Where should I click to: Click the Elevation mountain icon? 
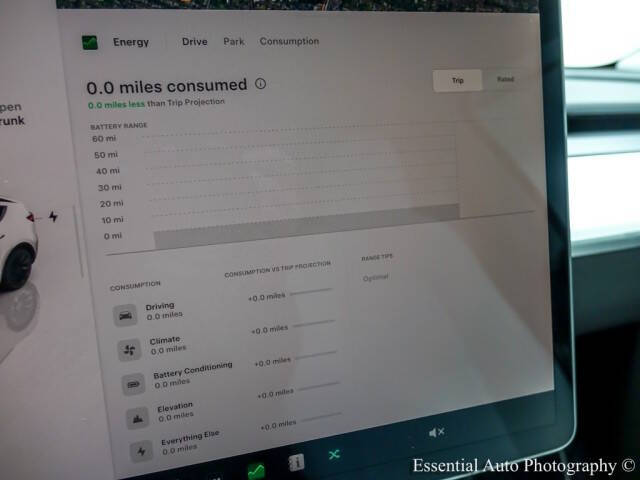click(137, 418)
